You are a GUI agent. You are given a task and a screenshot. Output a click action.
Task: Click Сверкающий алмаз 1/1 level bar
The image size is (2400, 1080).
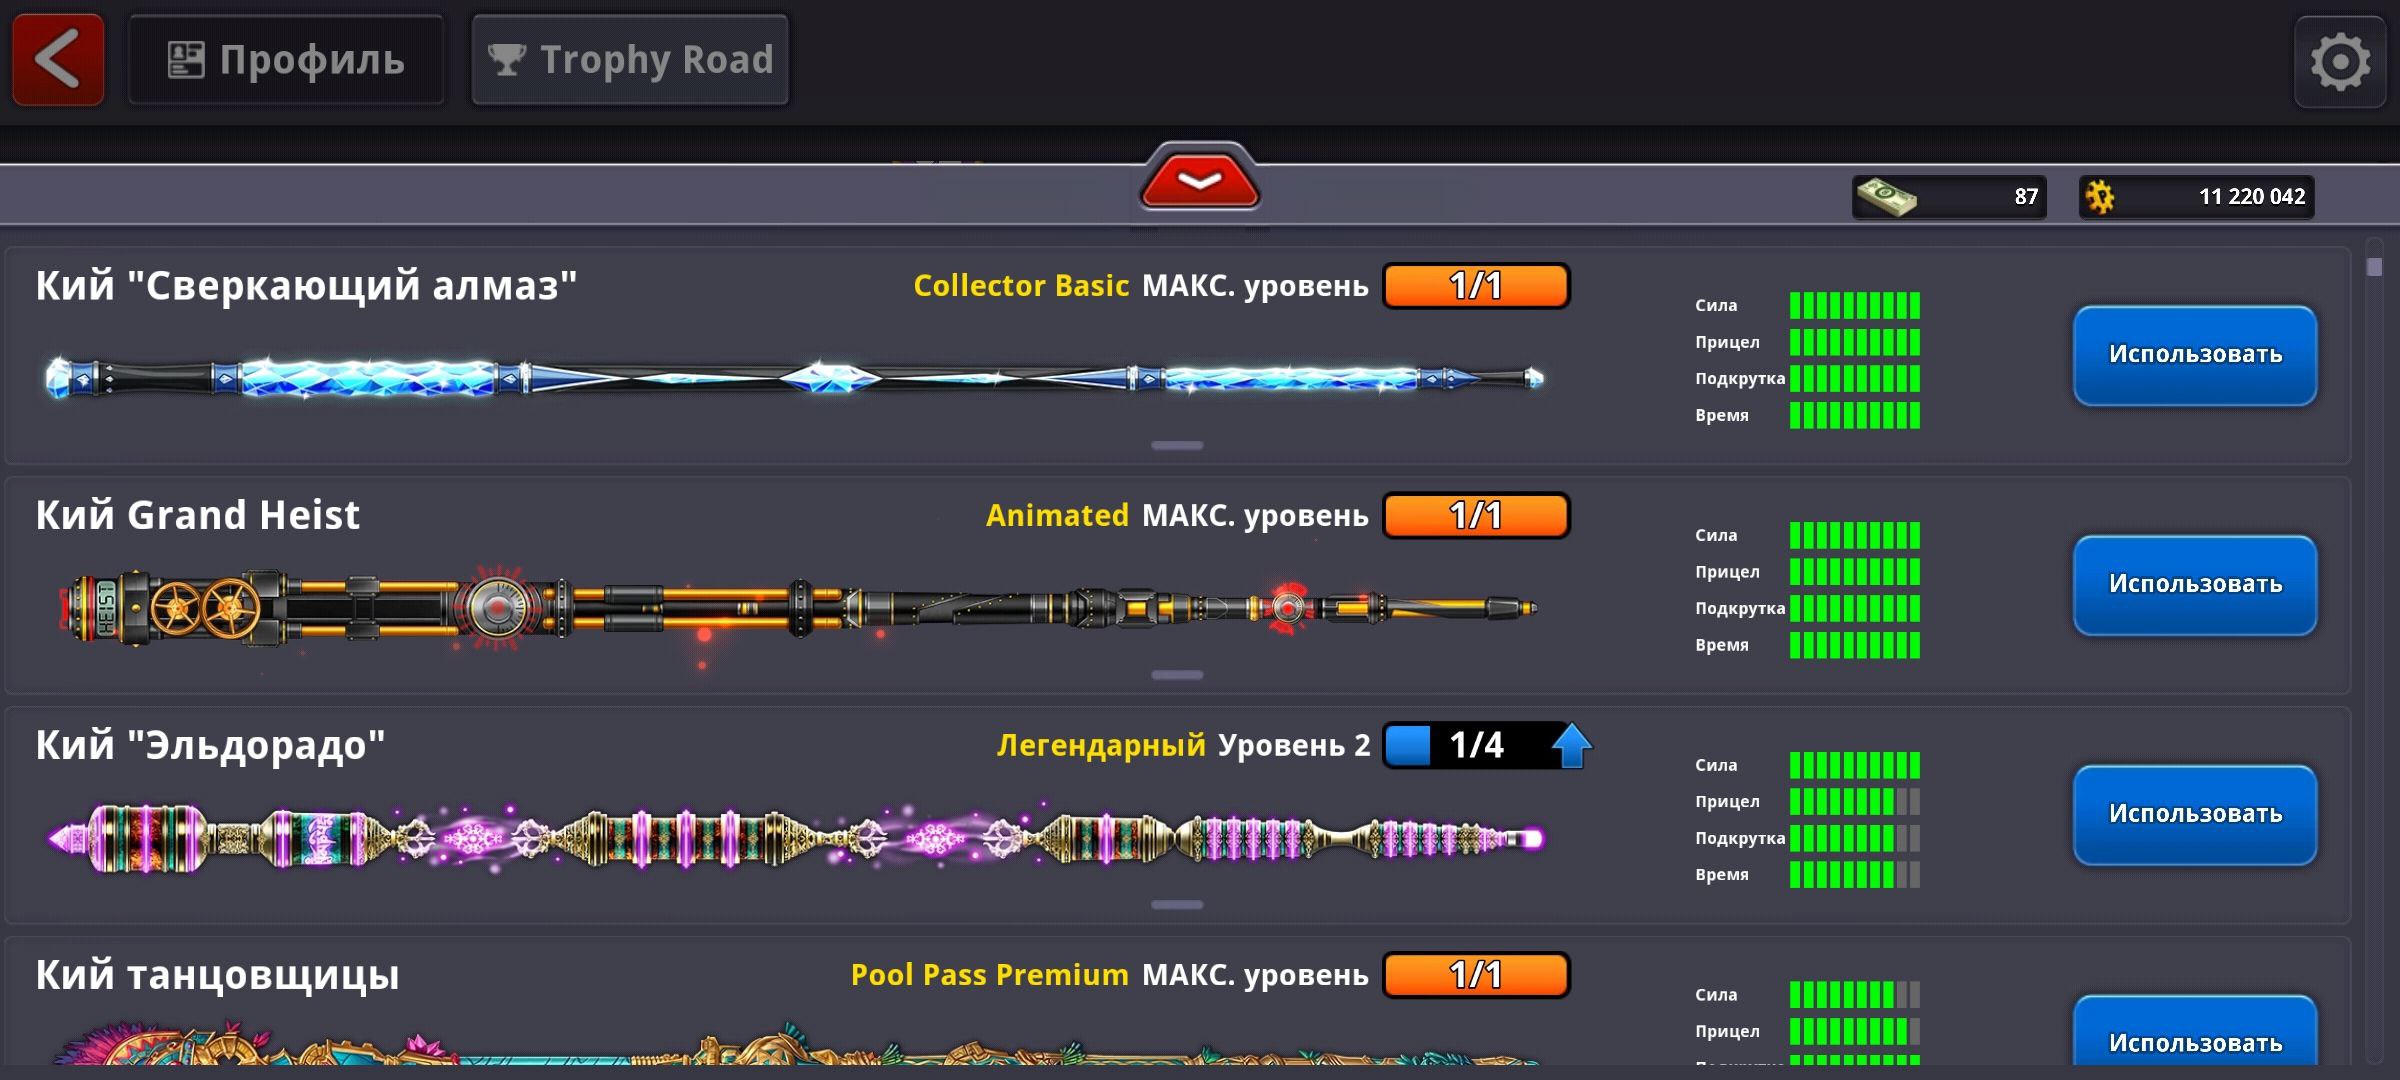(1476, 286)
